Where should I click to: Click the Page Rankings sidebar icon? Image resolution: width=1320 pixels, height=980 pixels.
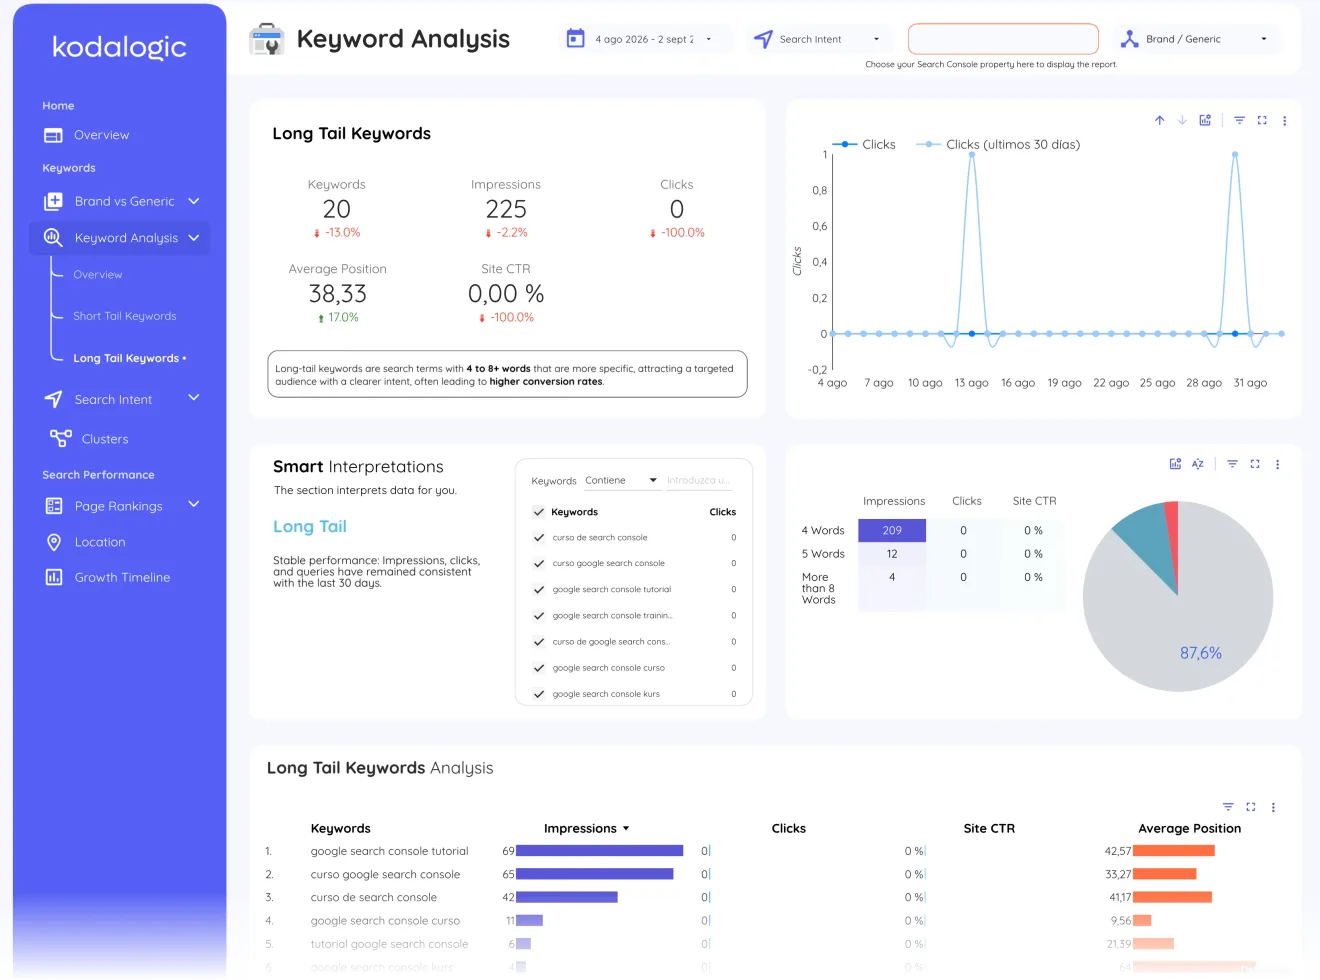click(x=54, y=506)
